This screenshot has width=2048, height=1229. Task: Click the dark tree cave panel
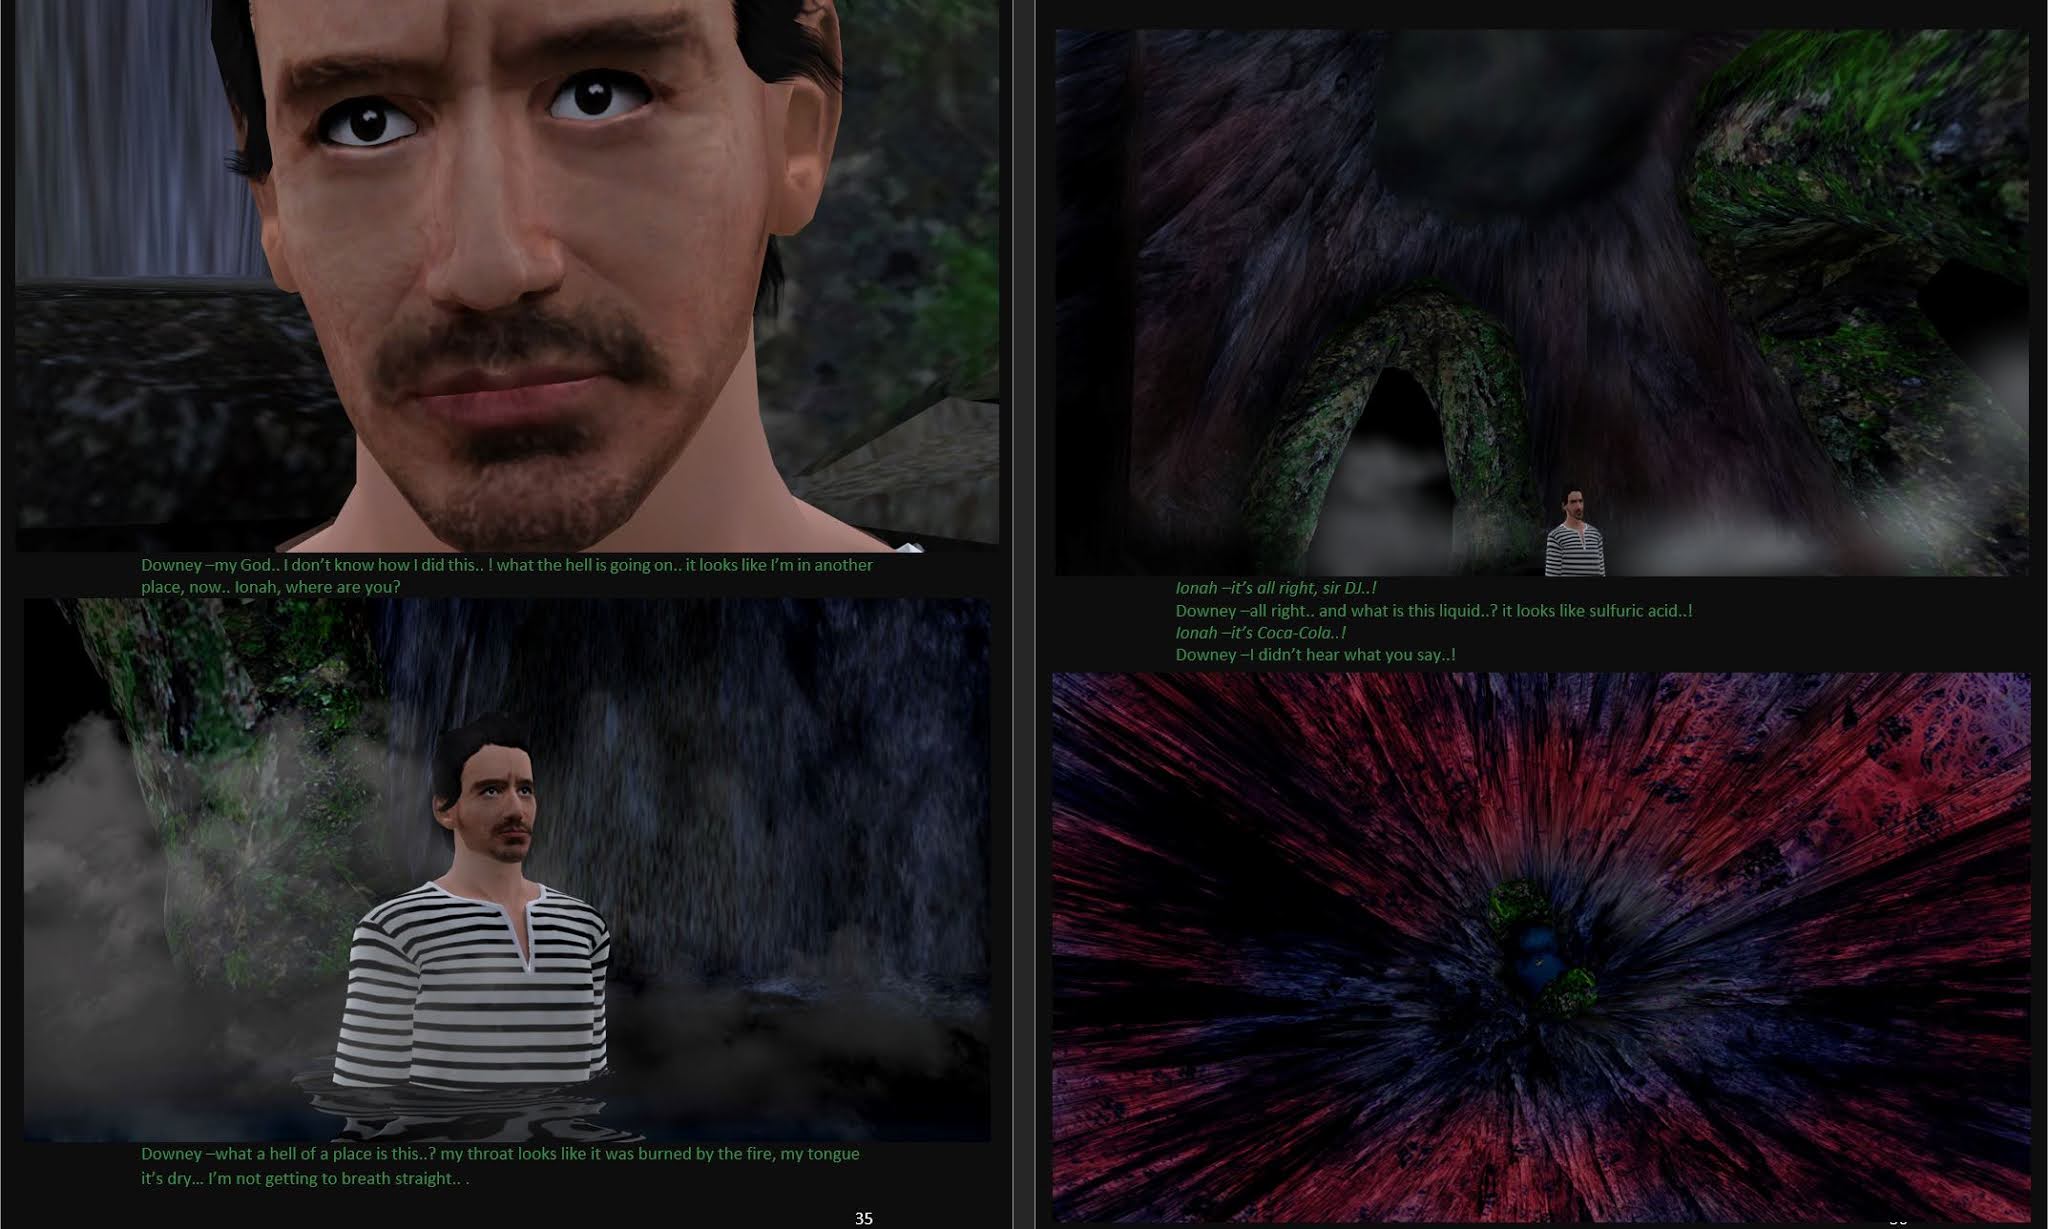(1542, 302)
